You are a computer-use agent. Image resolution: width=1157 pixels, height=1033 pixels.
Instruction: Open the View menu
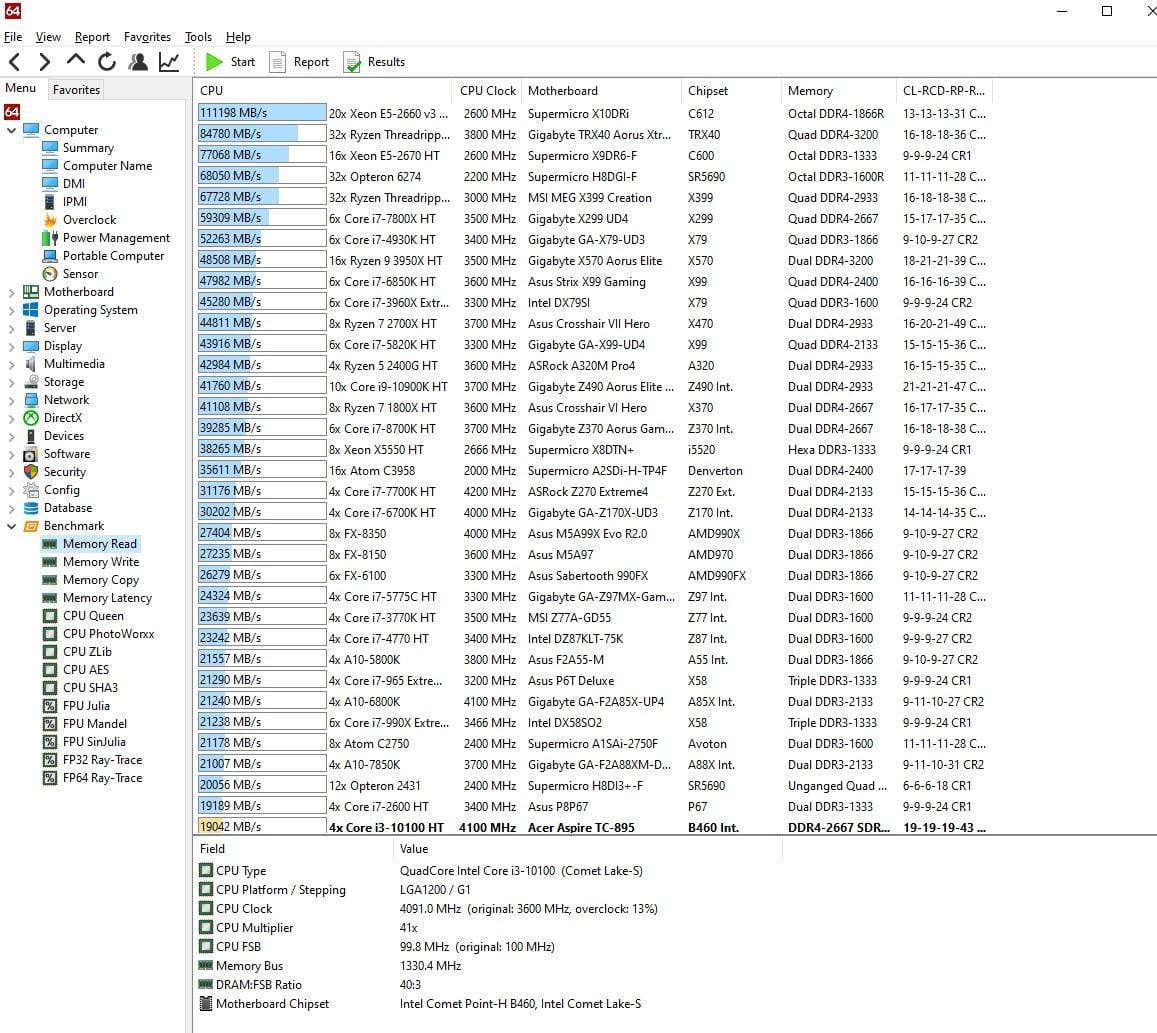[48, 37]
